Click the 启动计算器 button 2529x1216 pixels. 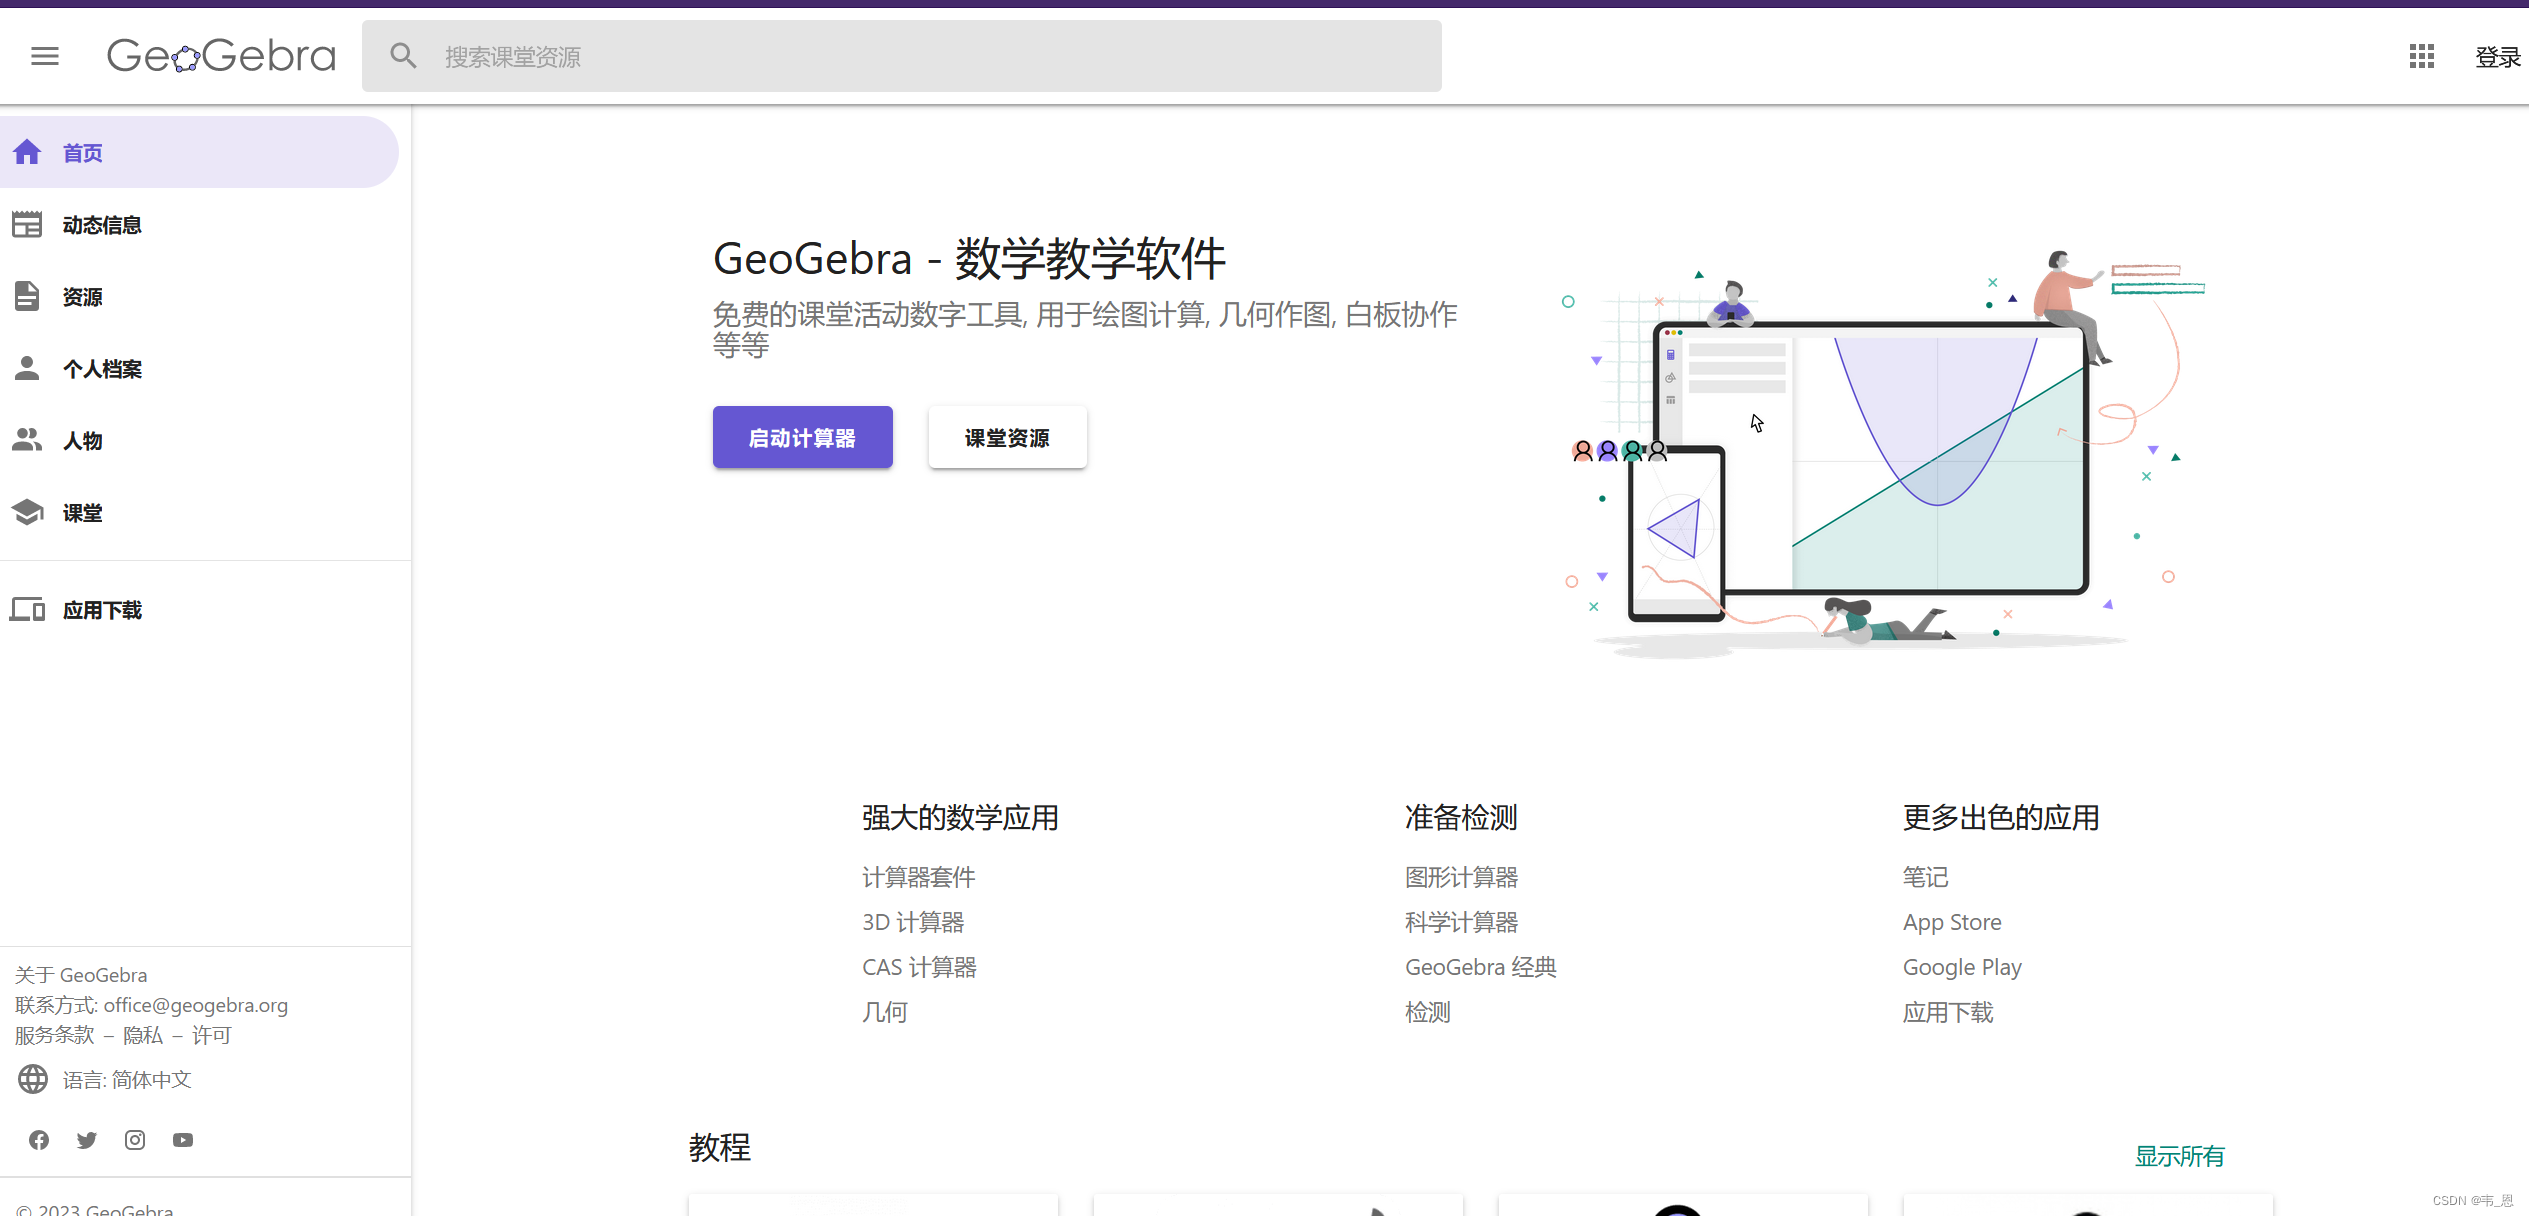pos(802,437)
